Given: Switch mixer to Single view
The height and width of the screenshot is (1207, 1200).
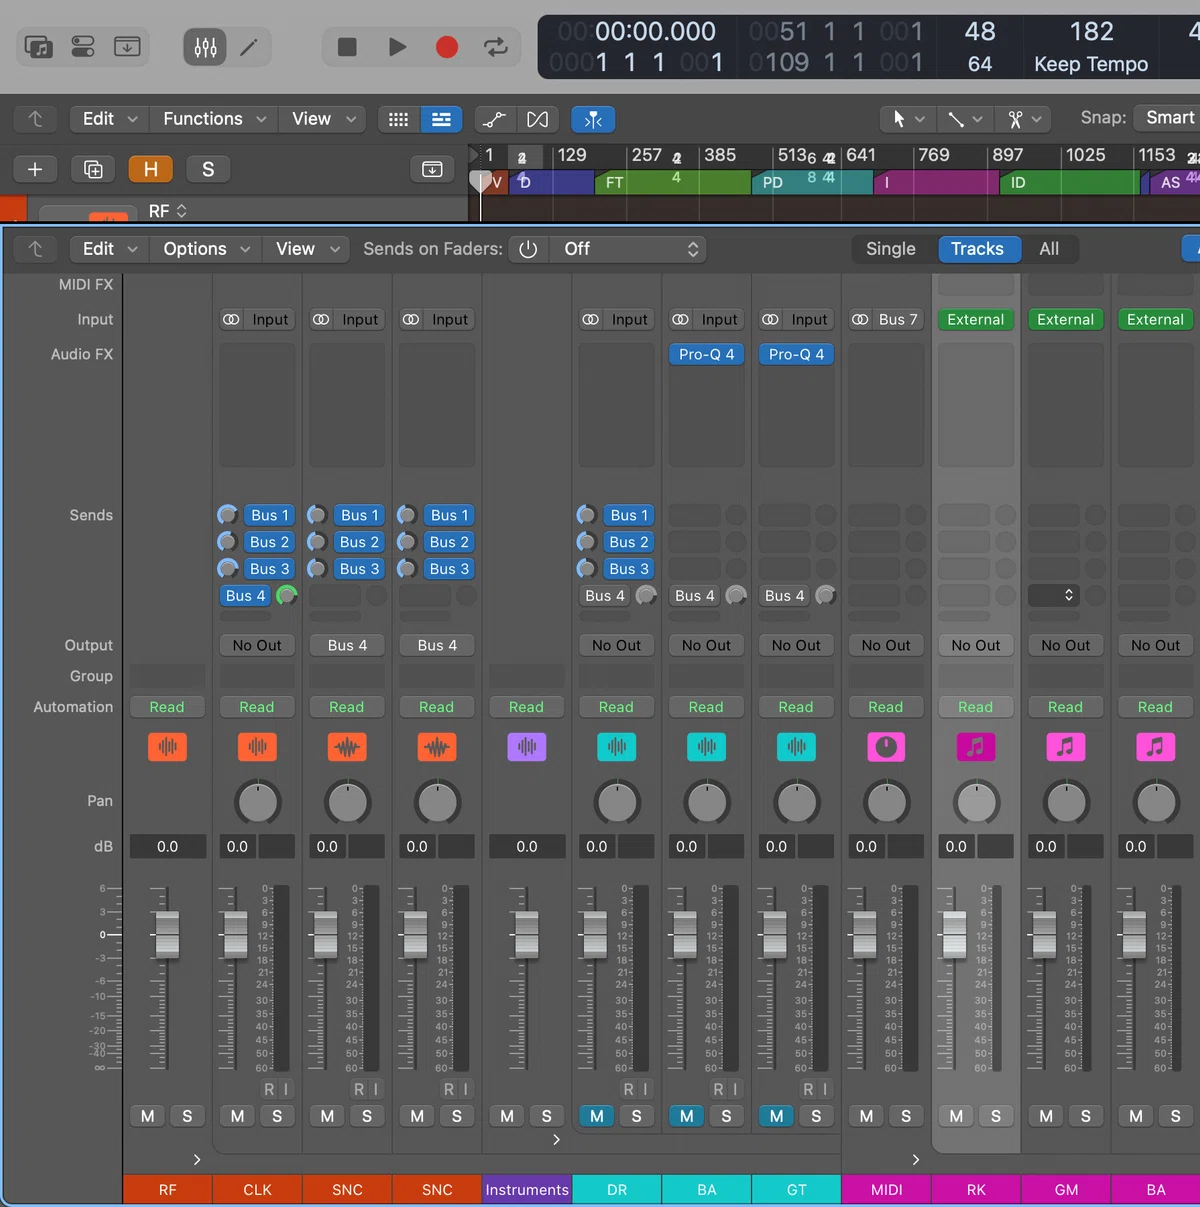Looking at the screenshot, I should click(x=890, y=249).
